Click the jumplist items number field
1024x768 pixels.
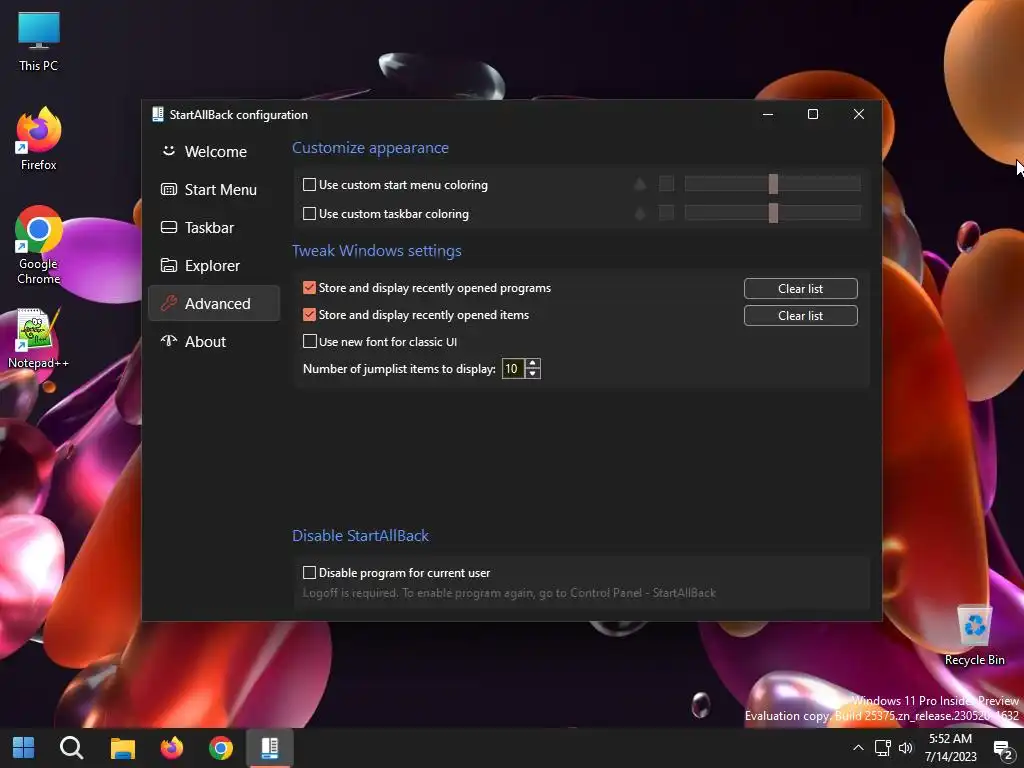[x=513, y=369]
